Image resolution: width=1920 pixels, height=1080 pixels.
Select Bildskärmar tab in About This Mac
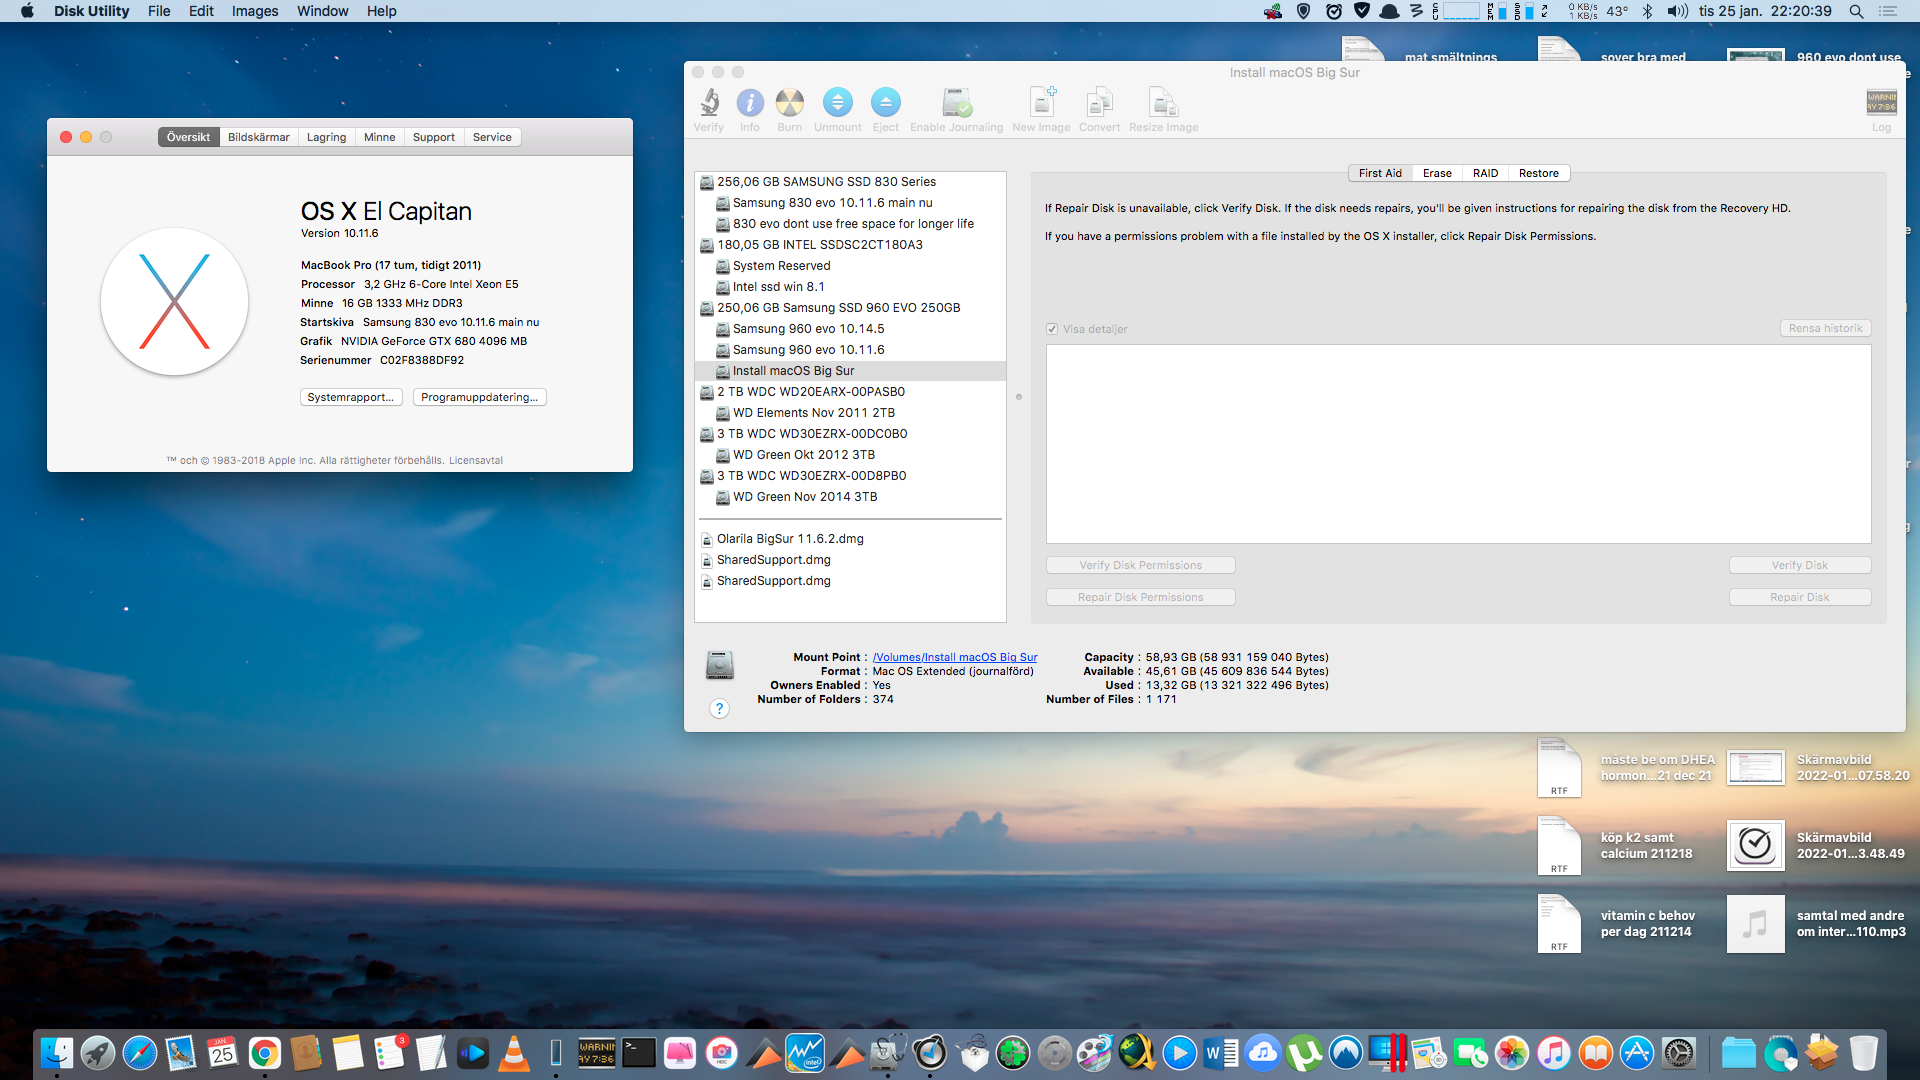click(259, 137)
